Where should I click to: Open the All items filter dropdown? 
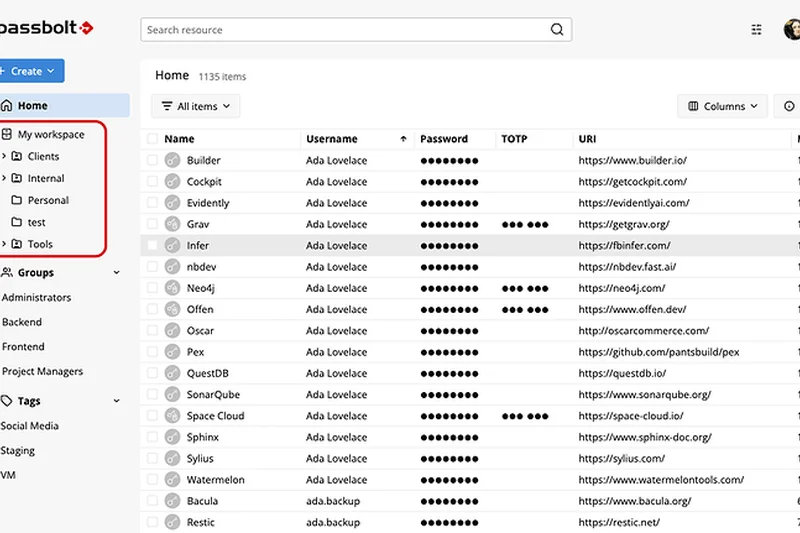coord(195,106)
